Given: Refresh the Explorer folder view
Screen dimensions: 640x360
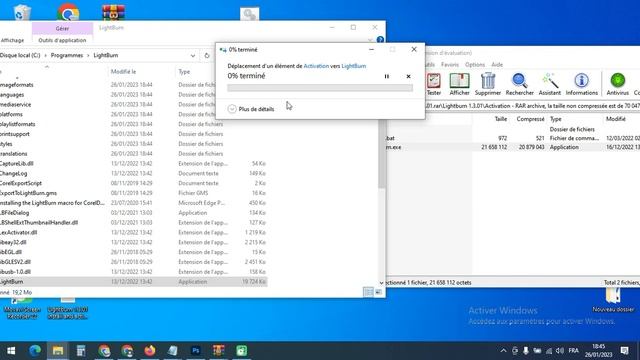Looking at the screenshot, I should click(207, 56).
